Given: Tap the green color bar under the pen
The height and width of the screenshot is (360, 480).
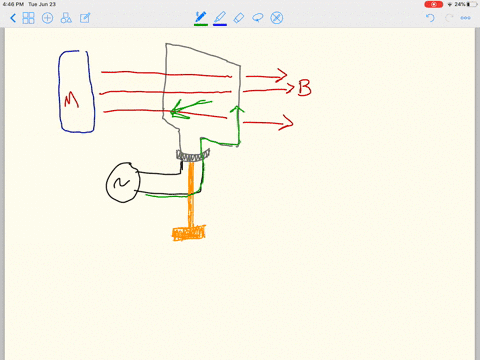Looking at the screenshot, I should click(201, 25).
